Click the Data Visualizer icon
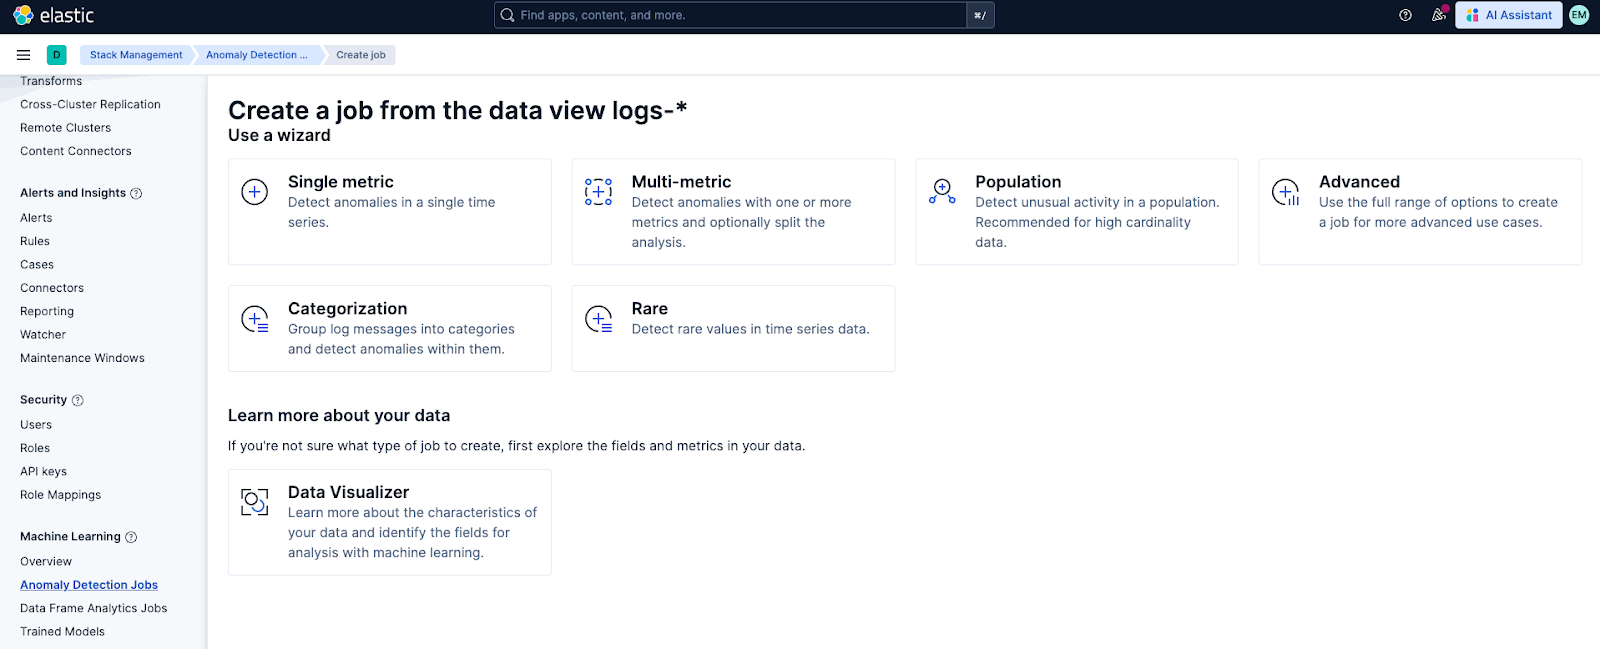The height and width of the screenshot is (649, 1600). point(255,502)
